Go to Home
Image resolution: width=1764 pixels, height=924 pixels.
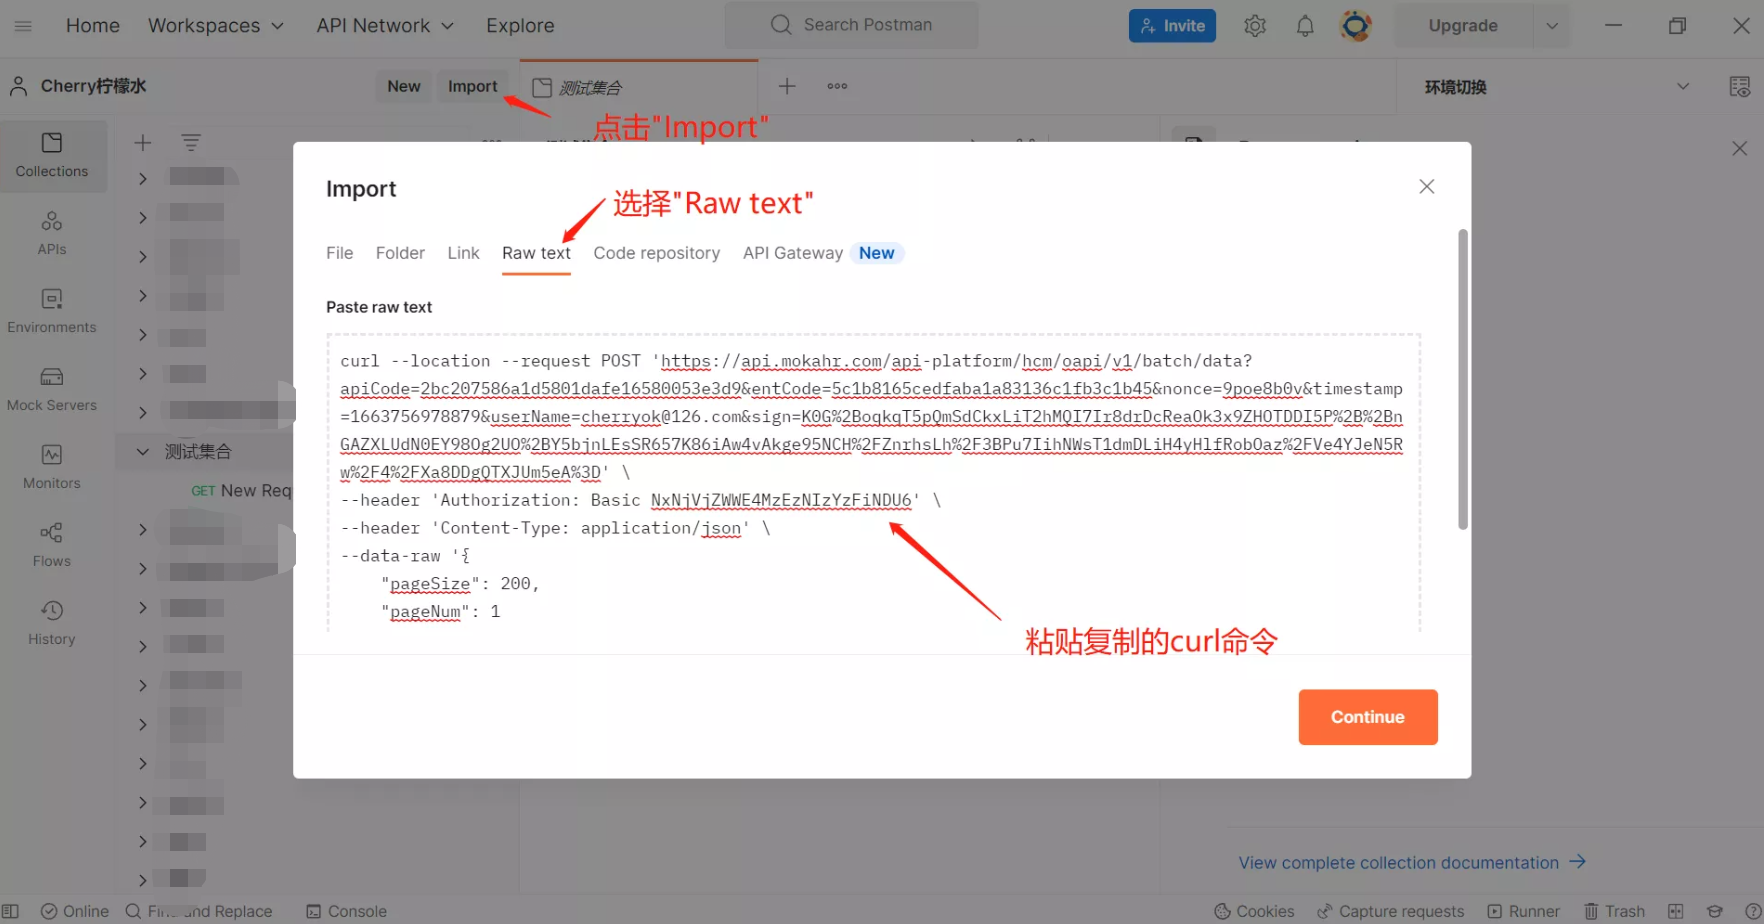pos(93,26)
